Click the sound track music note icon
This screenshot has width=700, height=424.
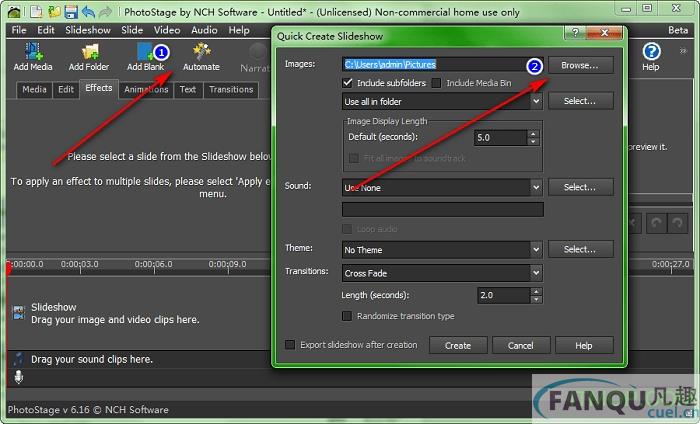[x=18, y=358]
